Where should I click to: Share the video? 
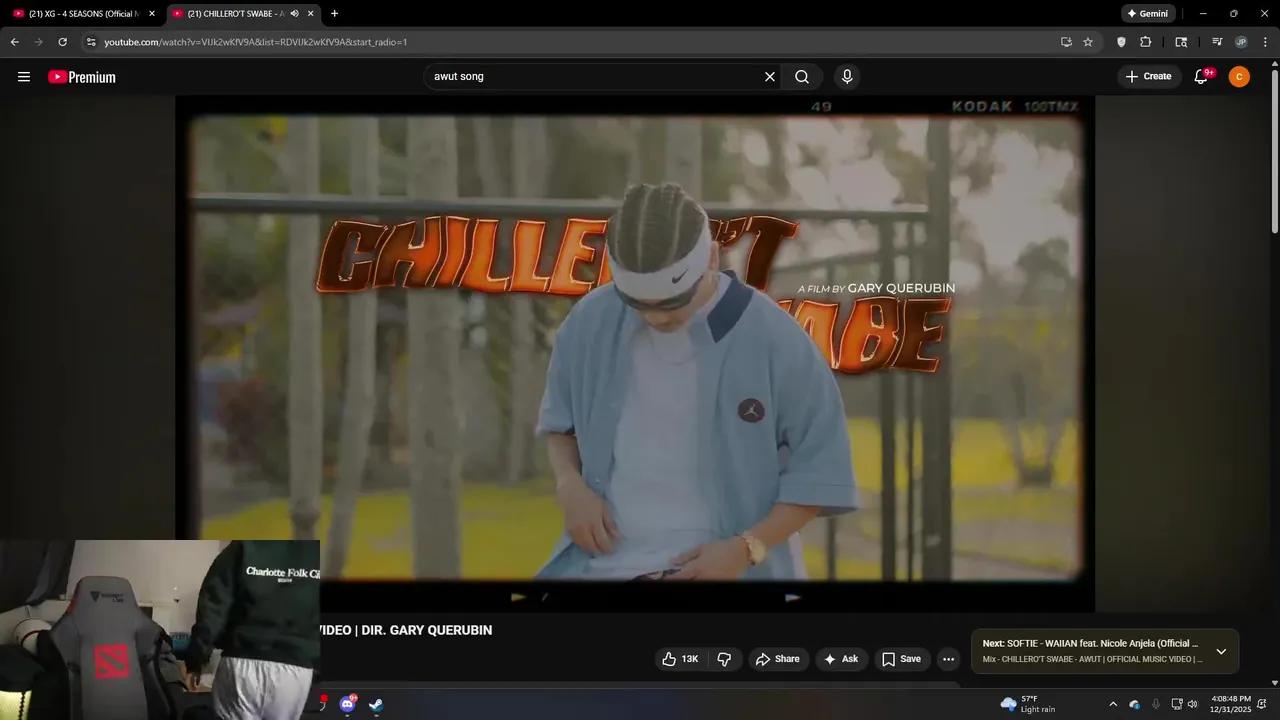777,659
